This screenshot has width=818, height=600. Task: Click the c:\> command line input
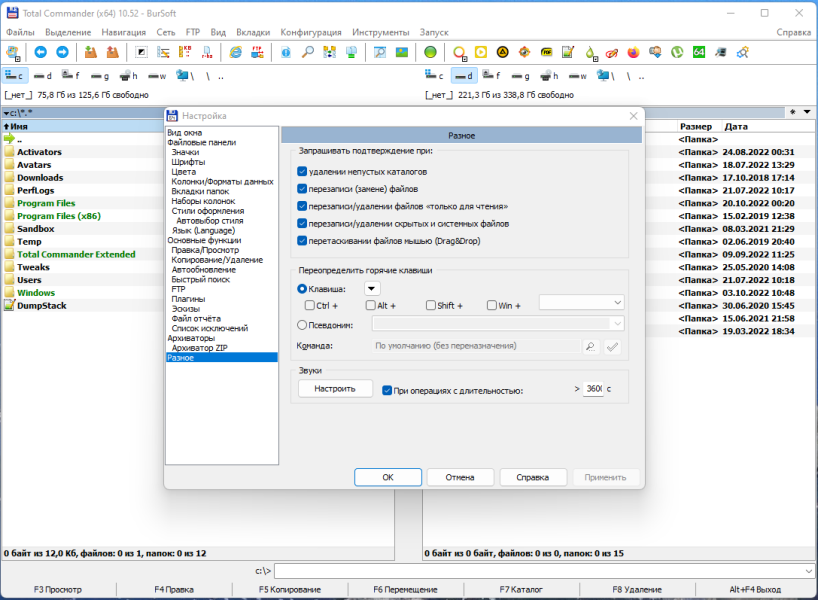[539, 571]
